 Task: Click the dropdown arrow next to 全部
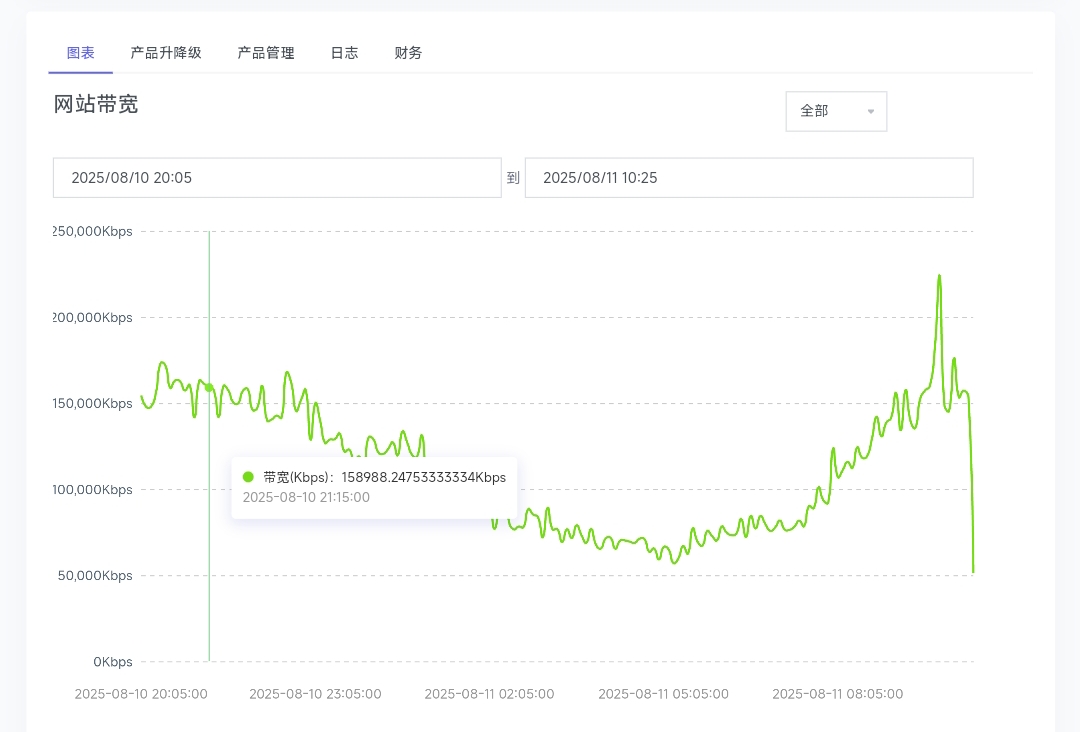click(869, 111)
